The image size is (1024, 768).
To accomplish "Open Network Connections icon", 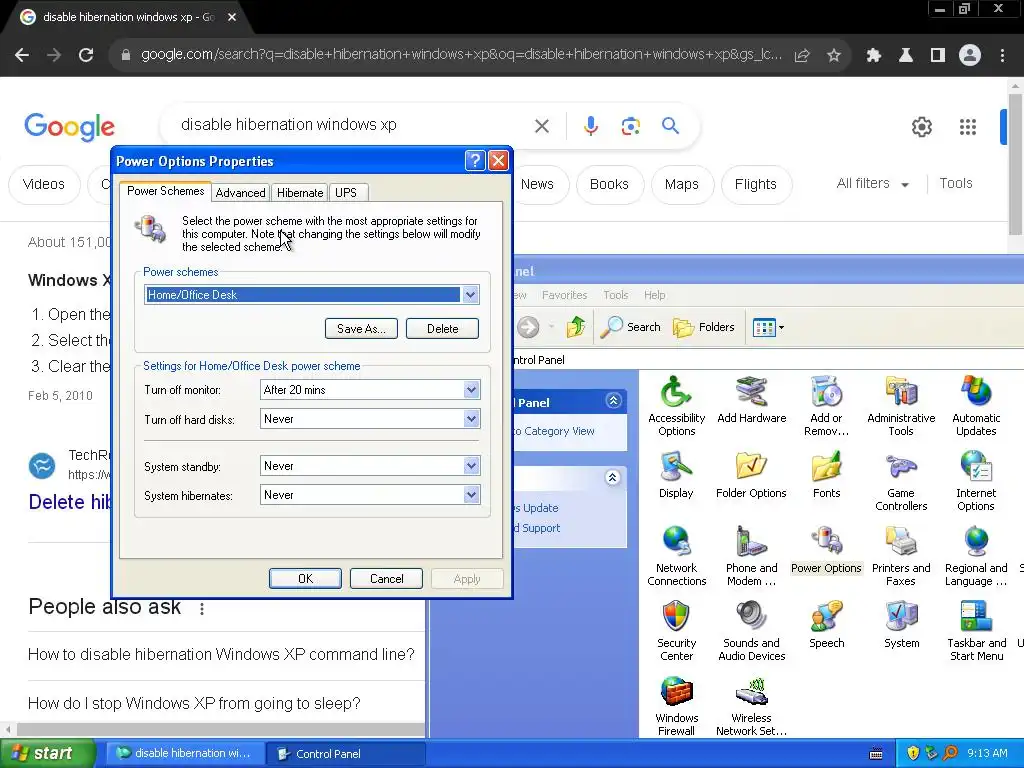I will [676, 556].
